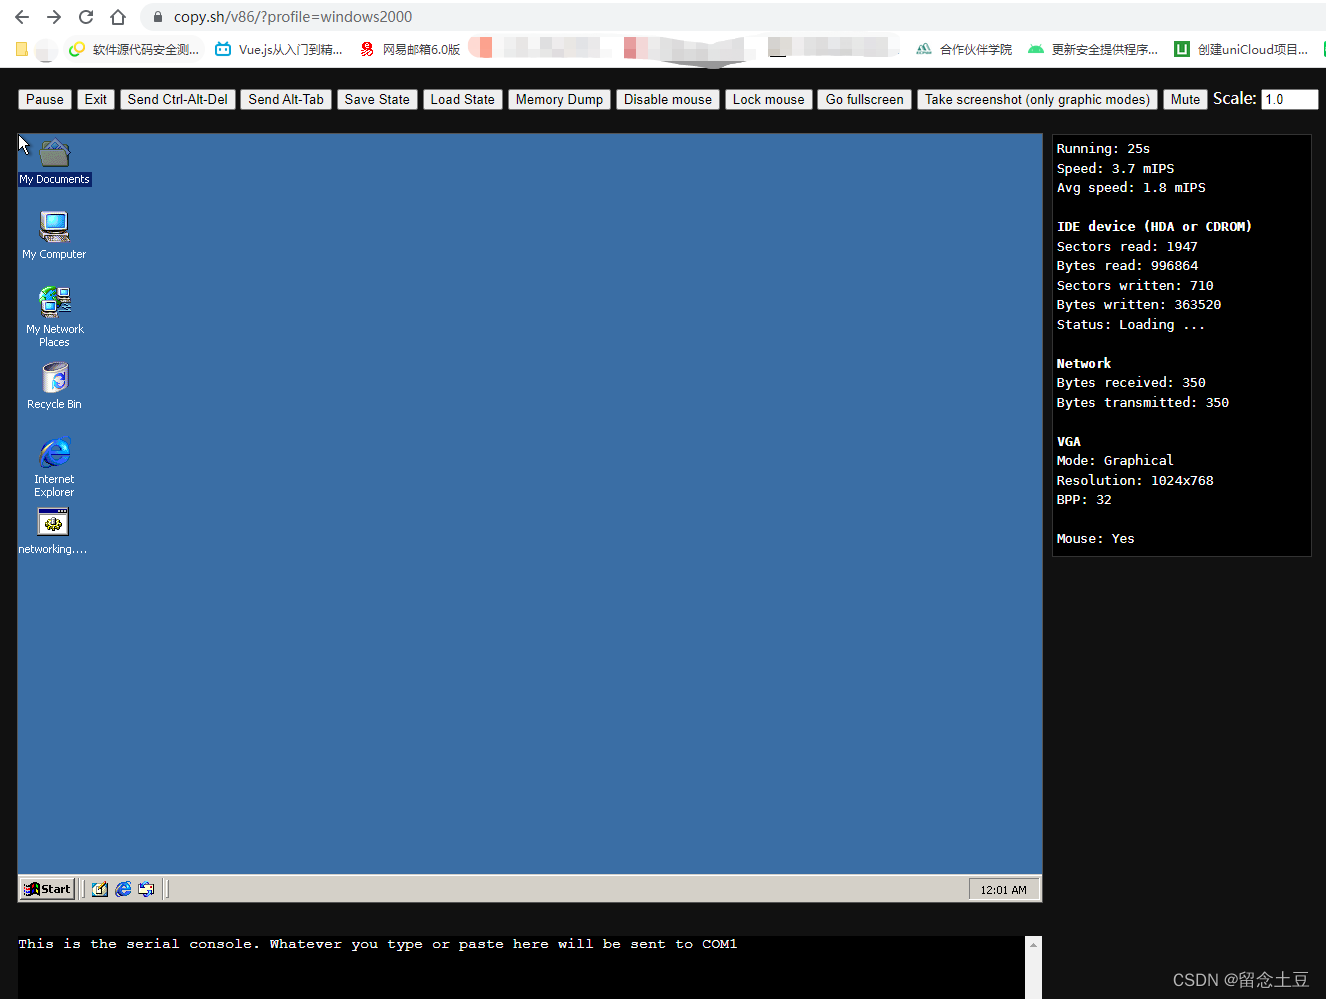Click the site lock icon in address bar

pyautogui.click(x=157, y=17)
